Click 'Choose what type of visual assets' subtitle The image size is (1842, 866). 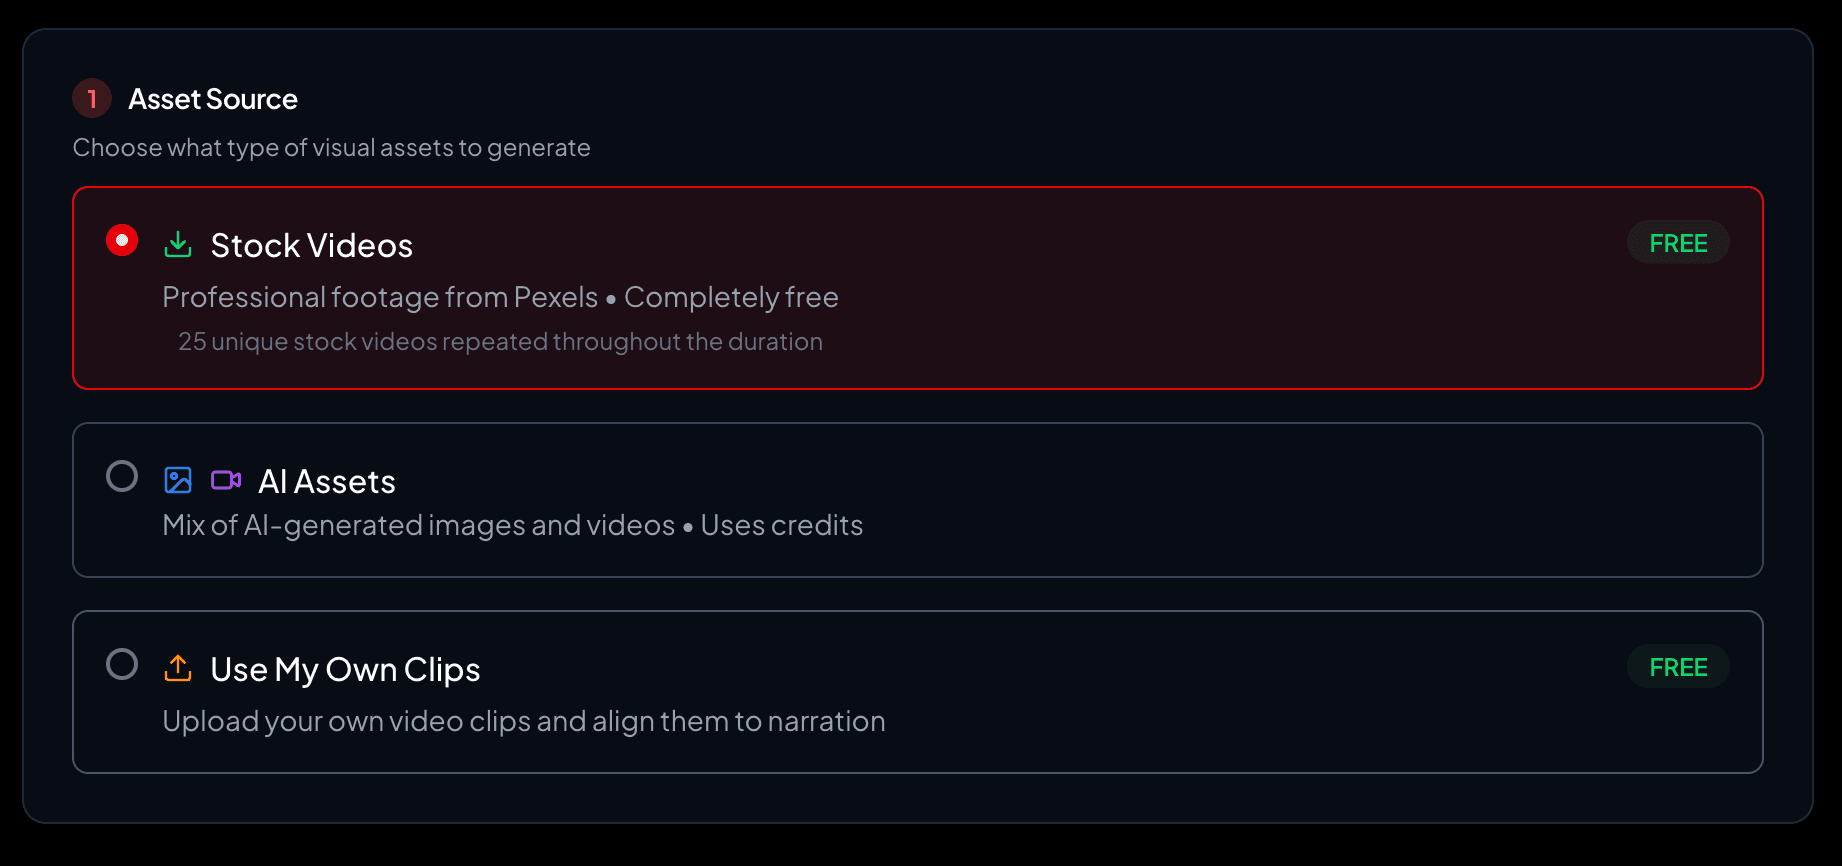pyautogui.click(x=331, y=148)
